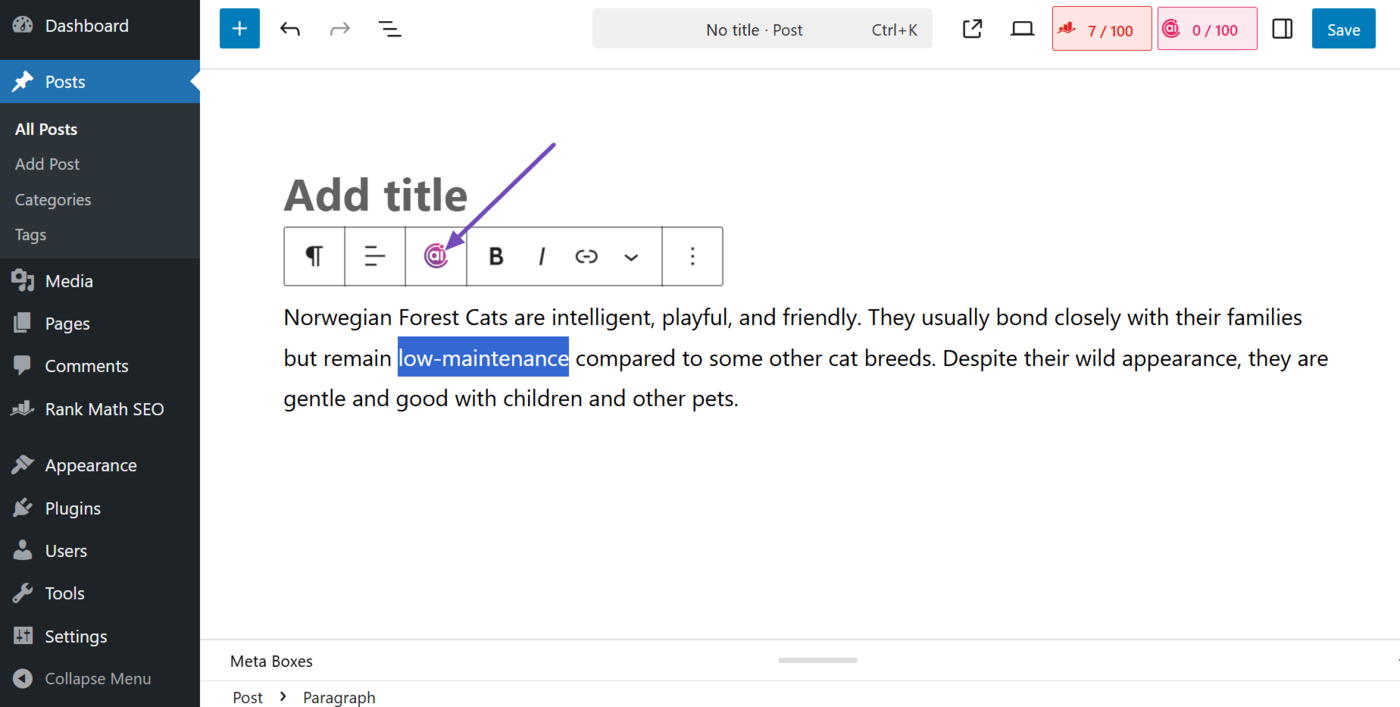The width and height of the screenshot is (1400, 707).
Task: Open block options three-dot menu
Action: pyautogui.click(x=692, y=256)
